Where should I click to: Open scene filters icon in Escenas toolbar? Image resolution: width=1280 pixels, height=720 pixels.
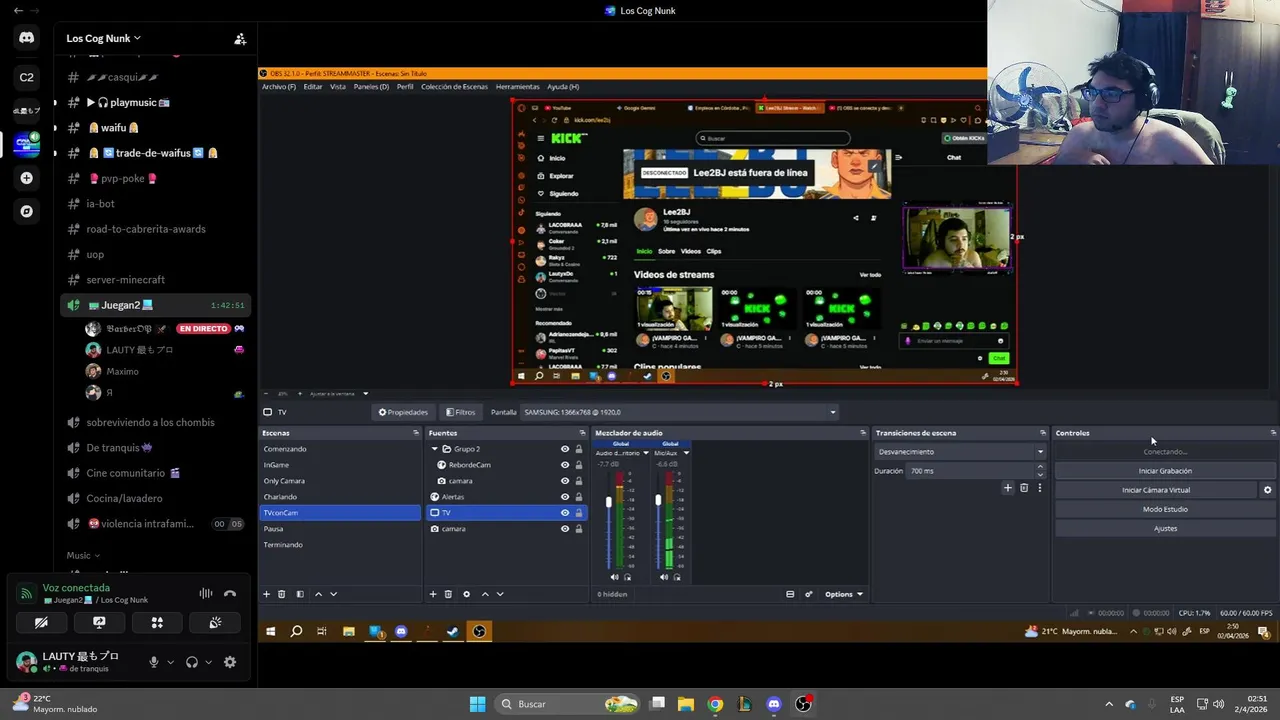(300, 594)
